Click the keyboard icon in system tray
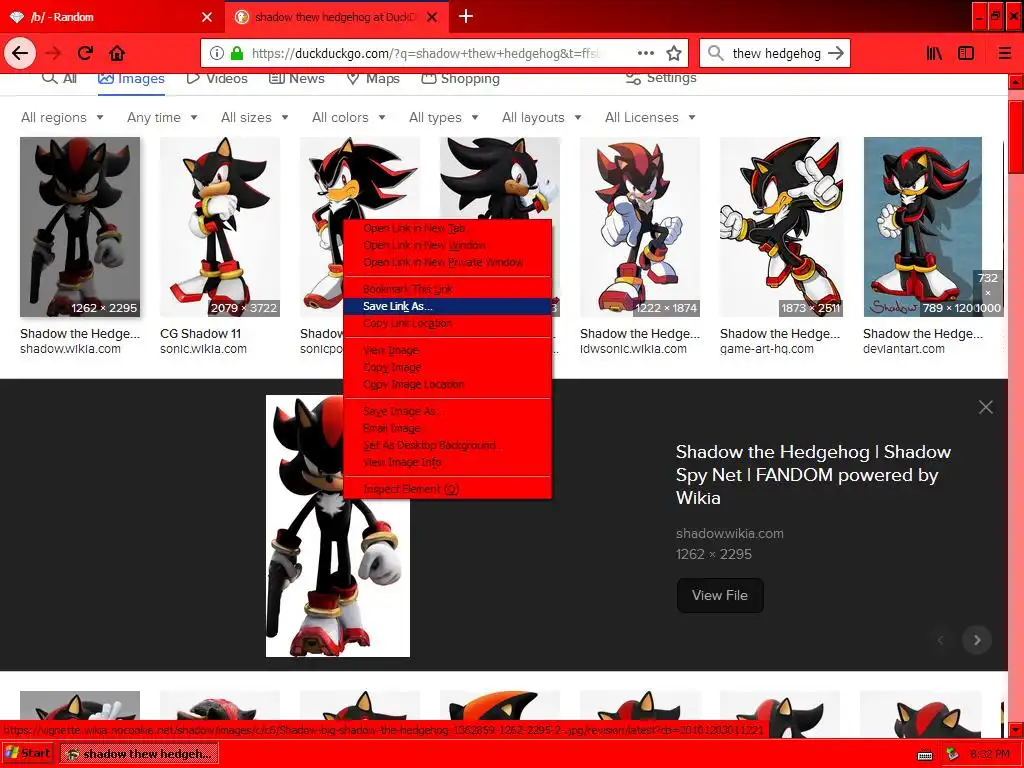Viewport: 1024px width, 768px height. pyautogui.click(x=925, y=754)
